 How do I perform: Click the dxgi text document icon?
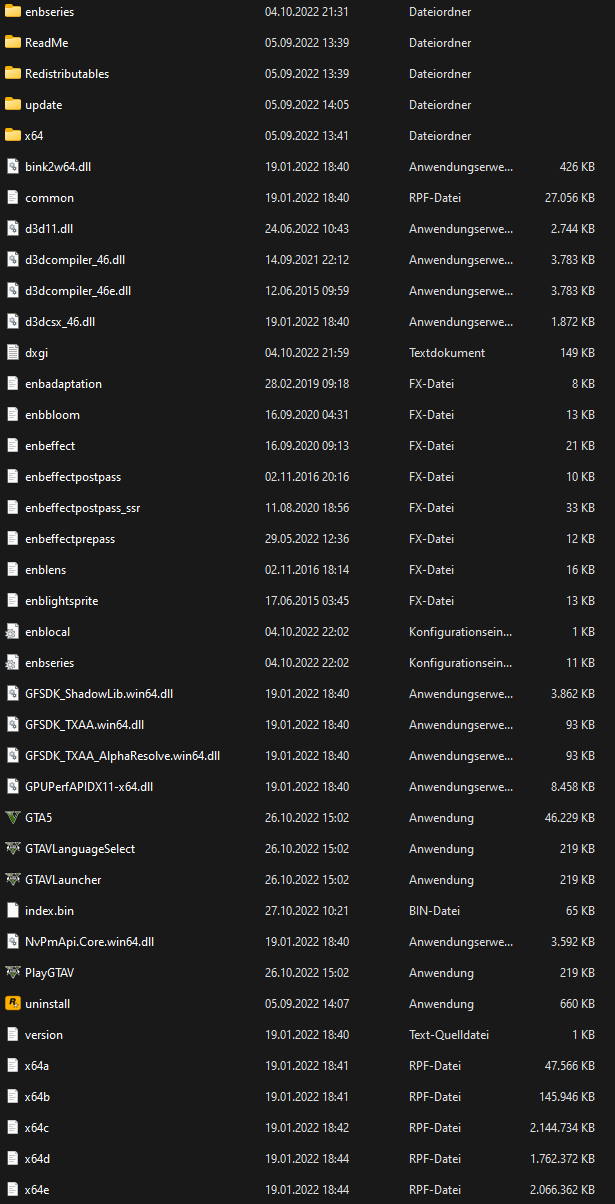(x=13, y=353)
